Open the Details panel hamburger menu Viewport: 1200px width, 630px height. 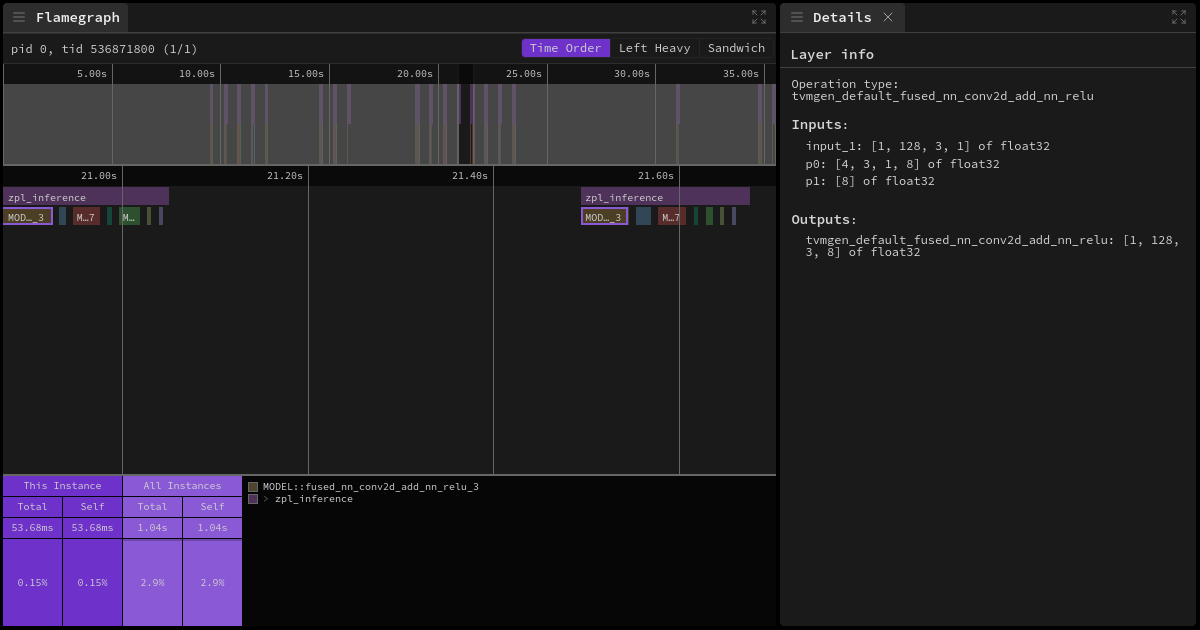[796, 17]
